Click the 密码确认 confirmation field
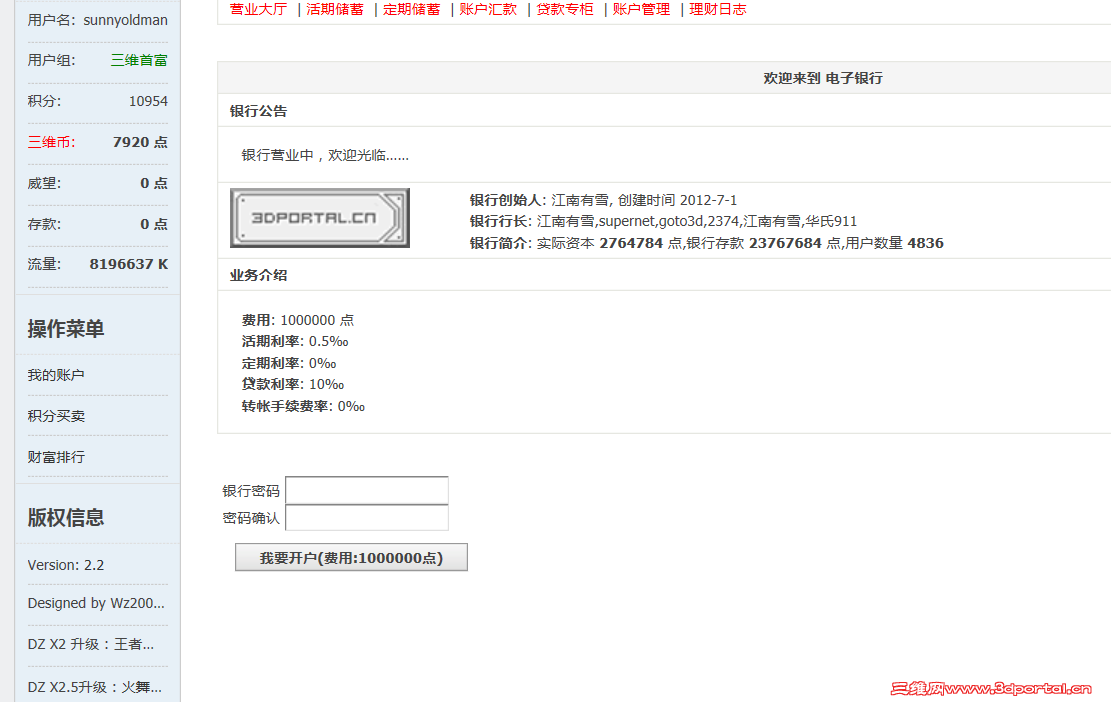This screenshot has width=1111, height=702. (x=366, y=516)
